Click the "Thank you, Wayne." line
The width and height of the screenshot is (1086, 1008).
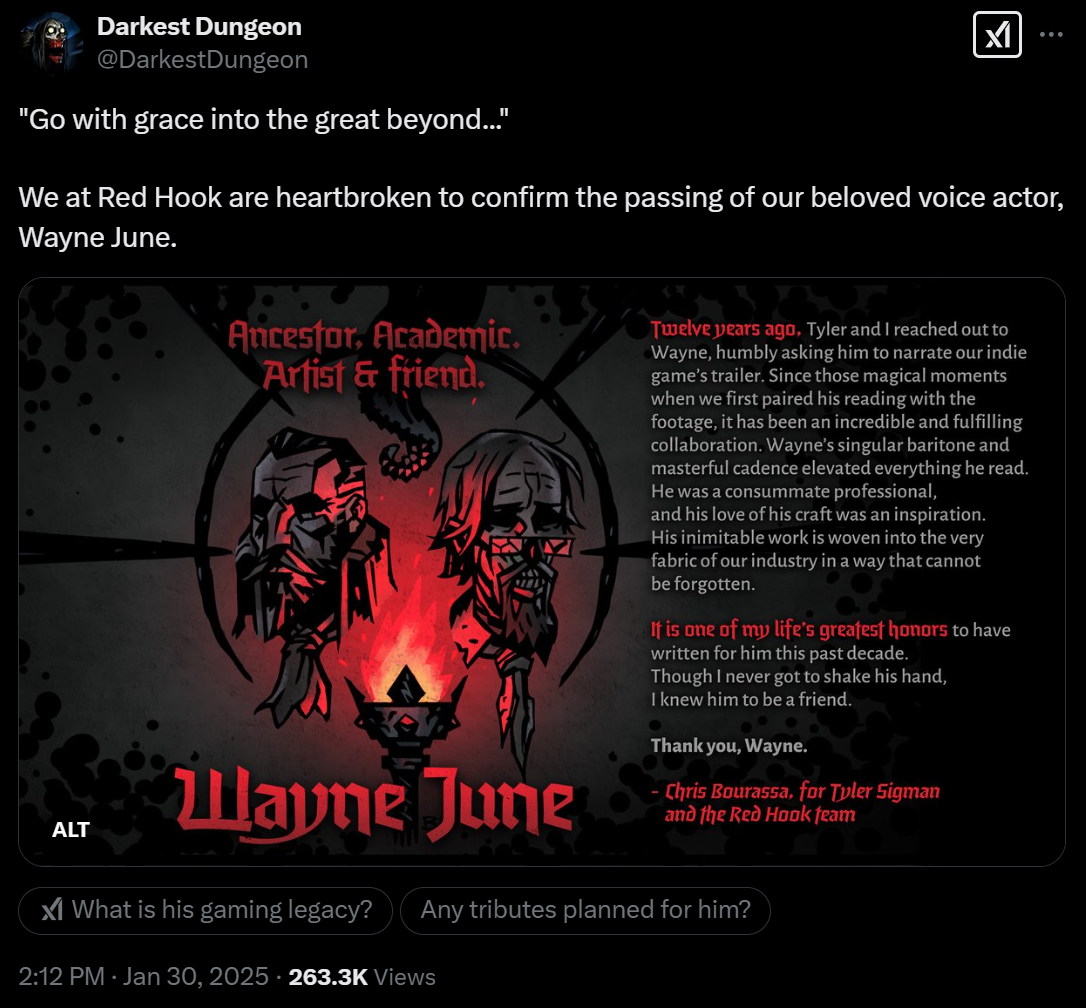[729, 746]
